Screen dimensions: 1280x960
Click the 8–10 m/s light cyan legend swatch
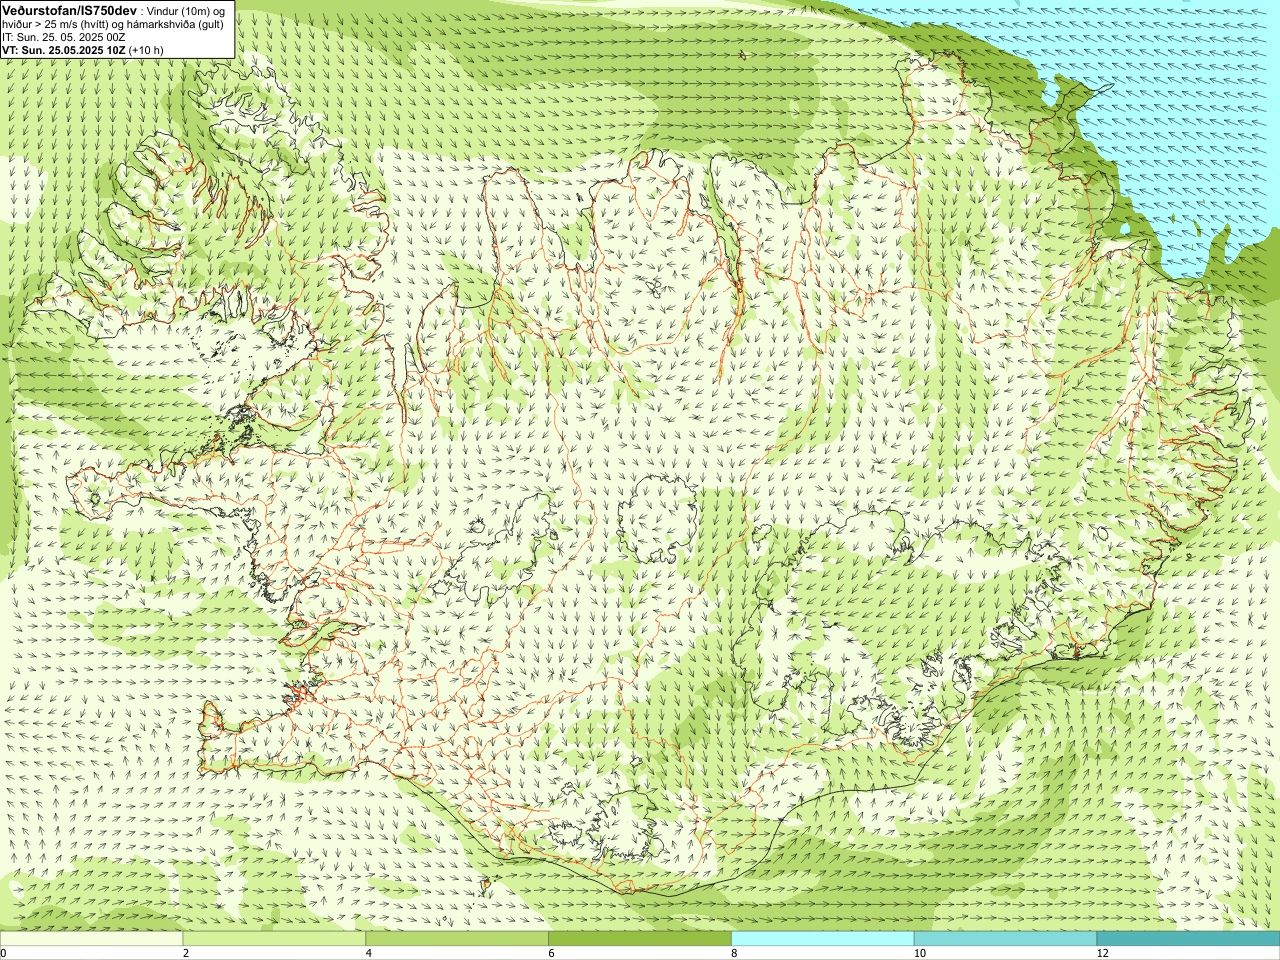point(823,939)
